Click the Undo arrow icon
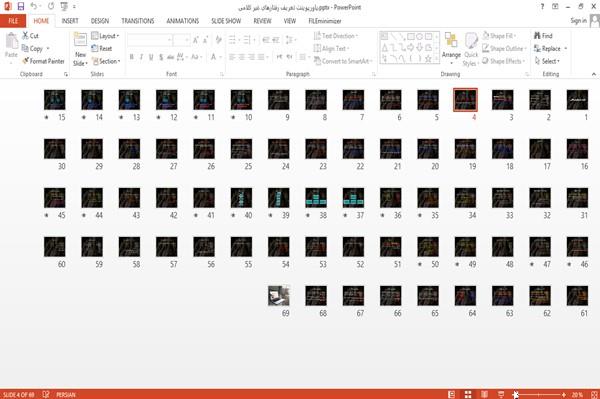 [x=34, y=7]
